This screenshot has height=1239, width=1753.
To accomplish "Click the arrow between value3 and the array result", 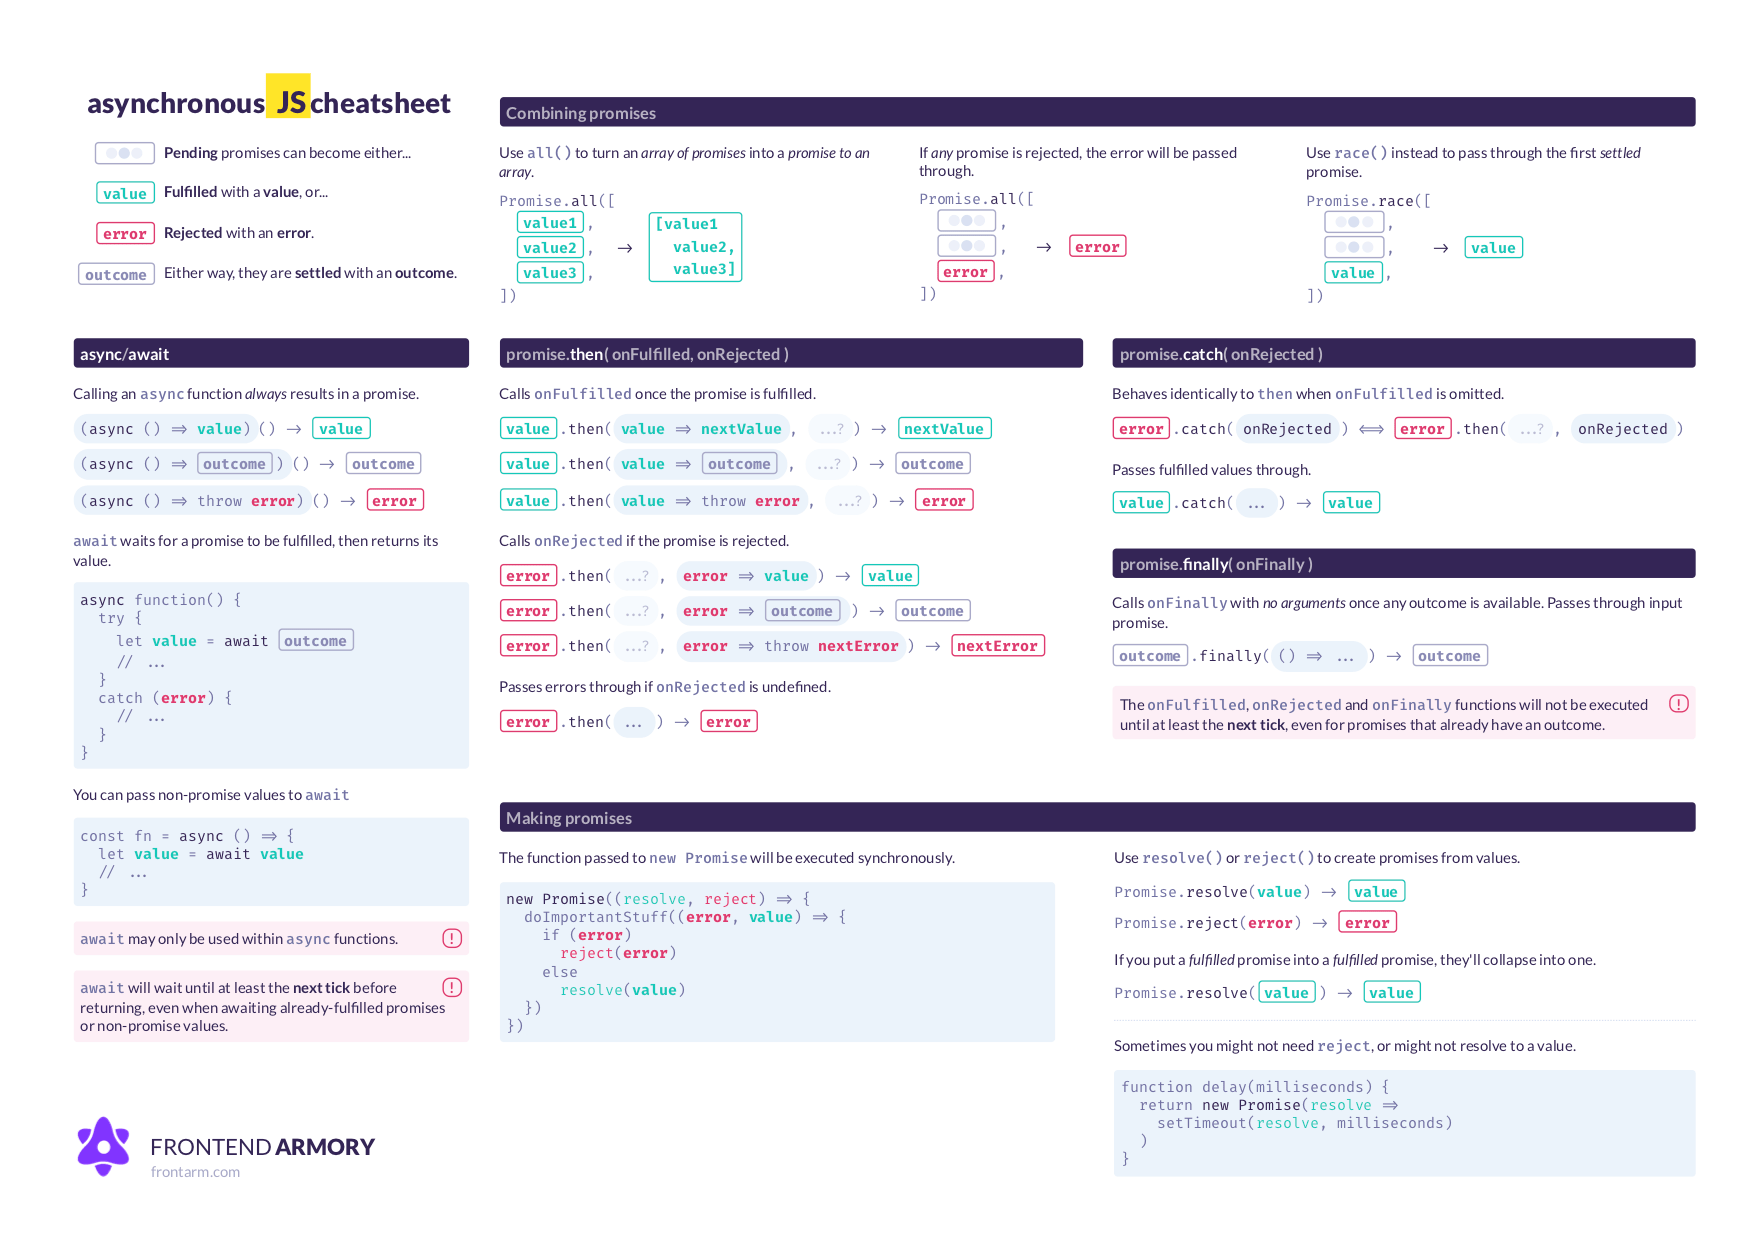I will coord(625,248).
